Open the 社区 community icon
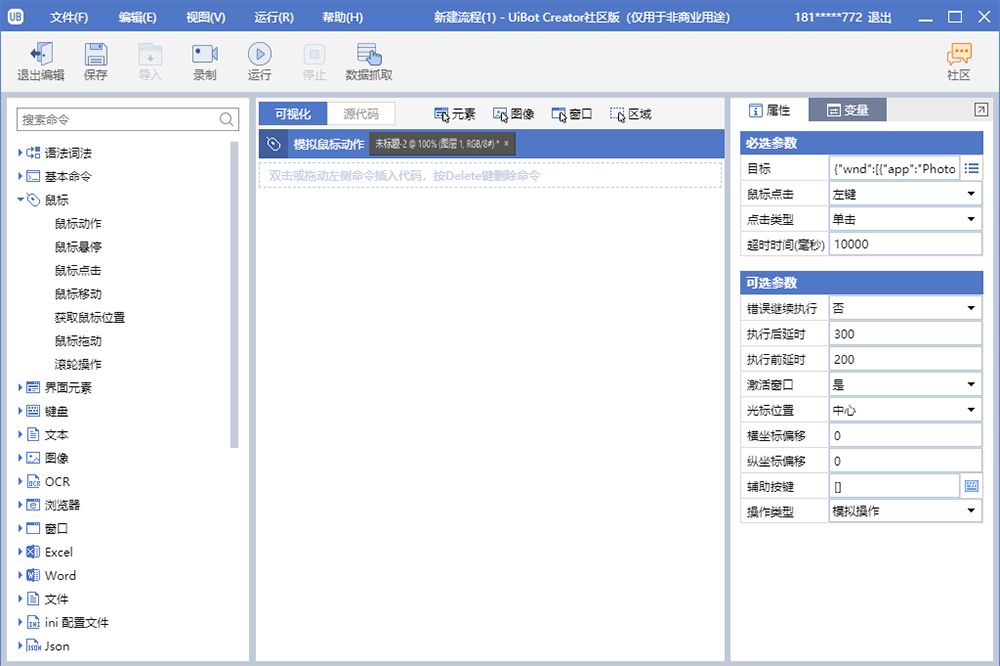Image resolution: width=1000 pixels, height=666 pixels. coord(959,62)
